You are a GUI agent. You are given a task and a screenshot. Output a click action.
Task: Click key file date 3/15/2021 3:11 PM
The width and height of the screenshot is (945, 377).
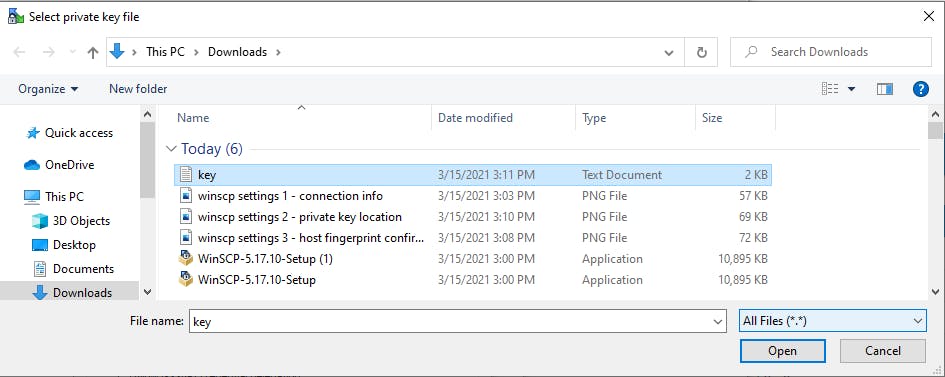tap(486, 175)
